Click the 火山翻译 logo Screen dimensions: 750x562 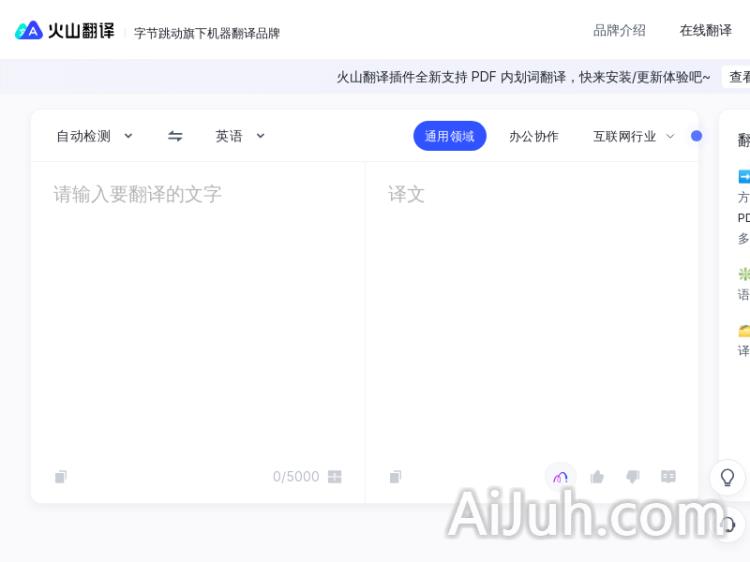click(65, 31)
